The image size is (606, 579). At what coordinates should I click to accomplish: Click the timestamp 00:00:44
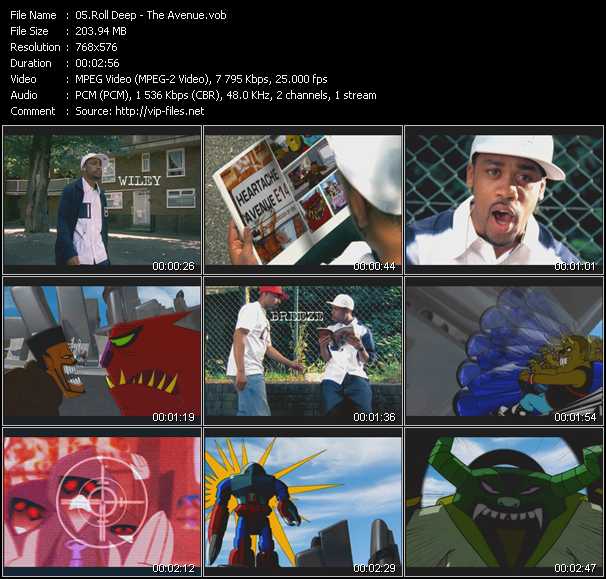coord(374,266)
